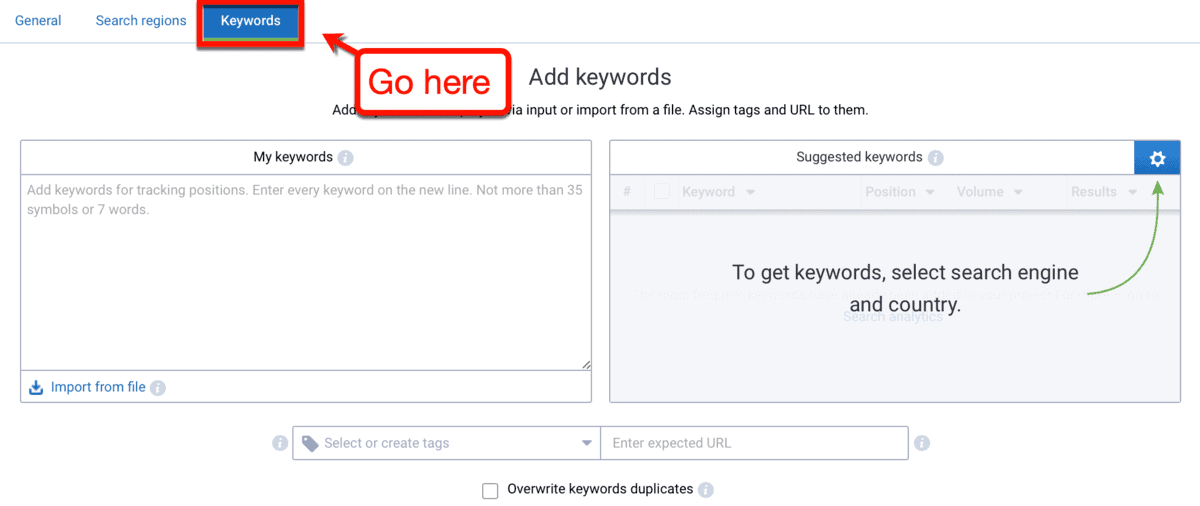Image resolution: width=1200 pixels, height=506 pixels.
Task: Sort suggested keywords by Volume column
Action: click(x=989, y=192)
